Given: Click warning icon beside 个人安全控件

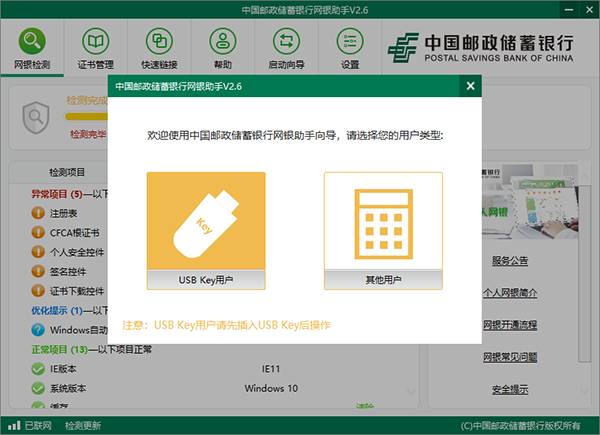Looking at the screenshot, I should pos(38,252).
